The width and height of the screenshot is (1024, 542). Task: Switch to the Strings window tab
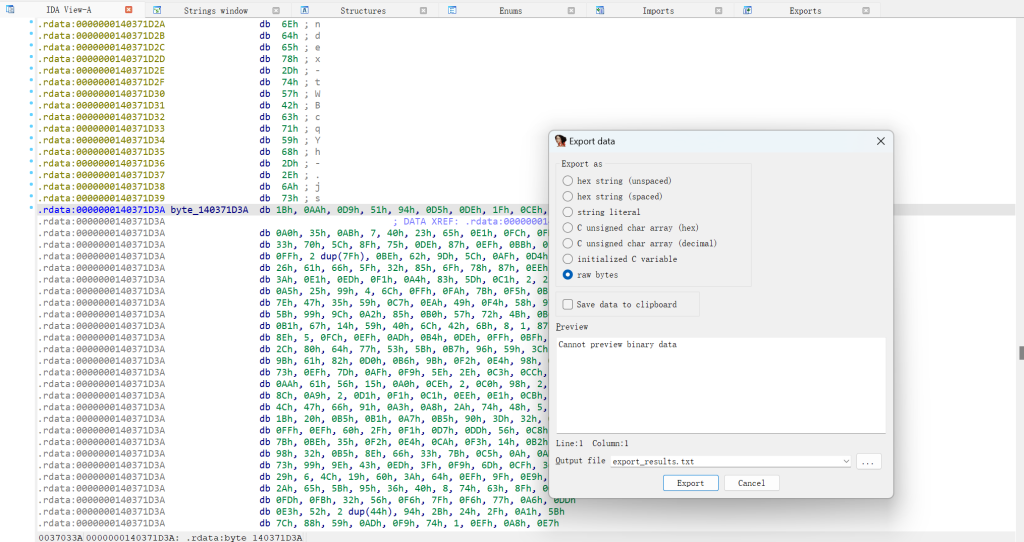(x=215, y=10)
